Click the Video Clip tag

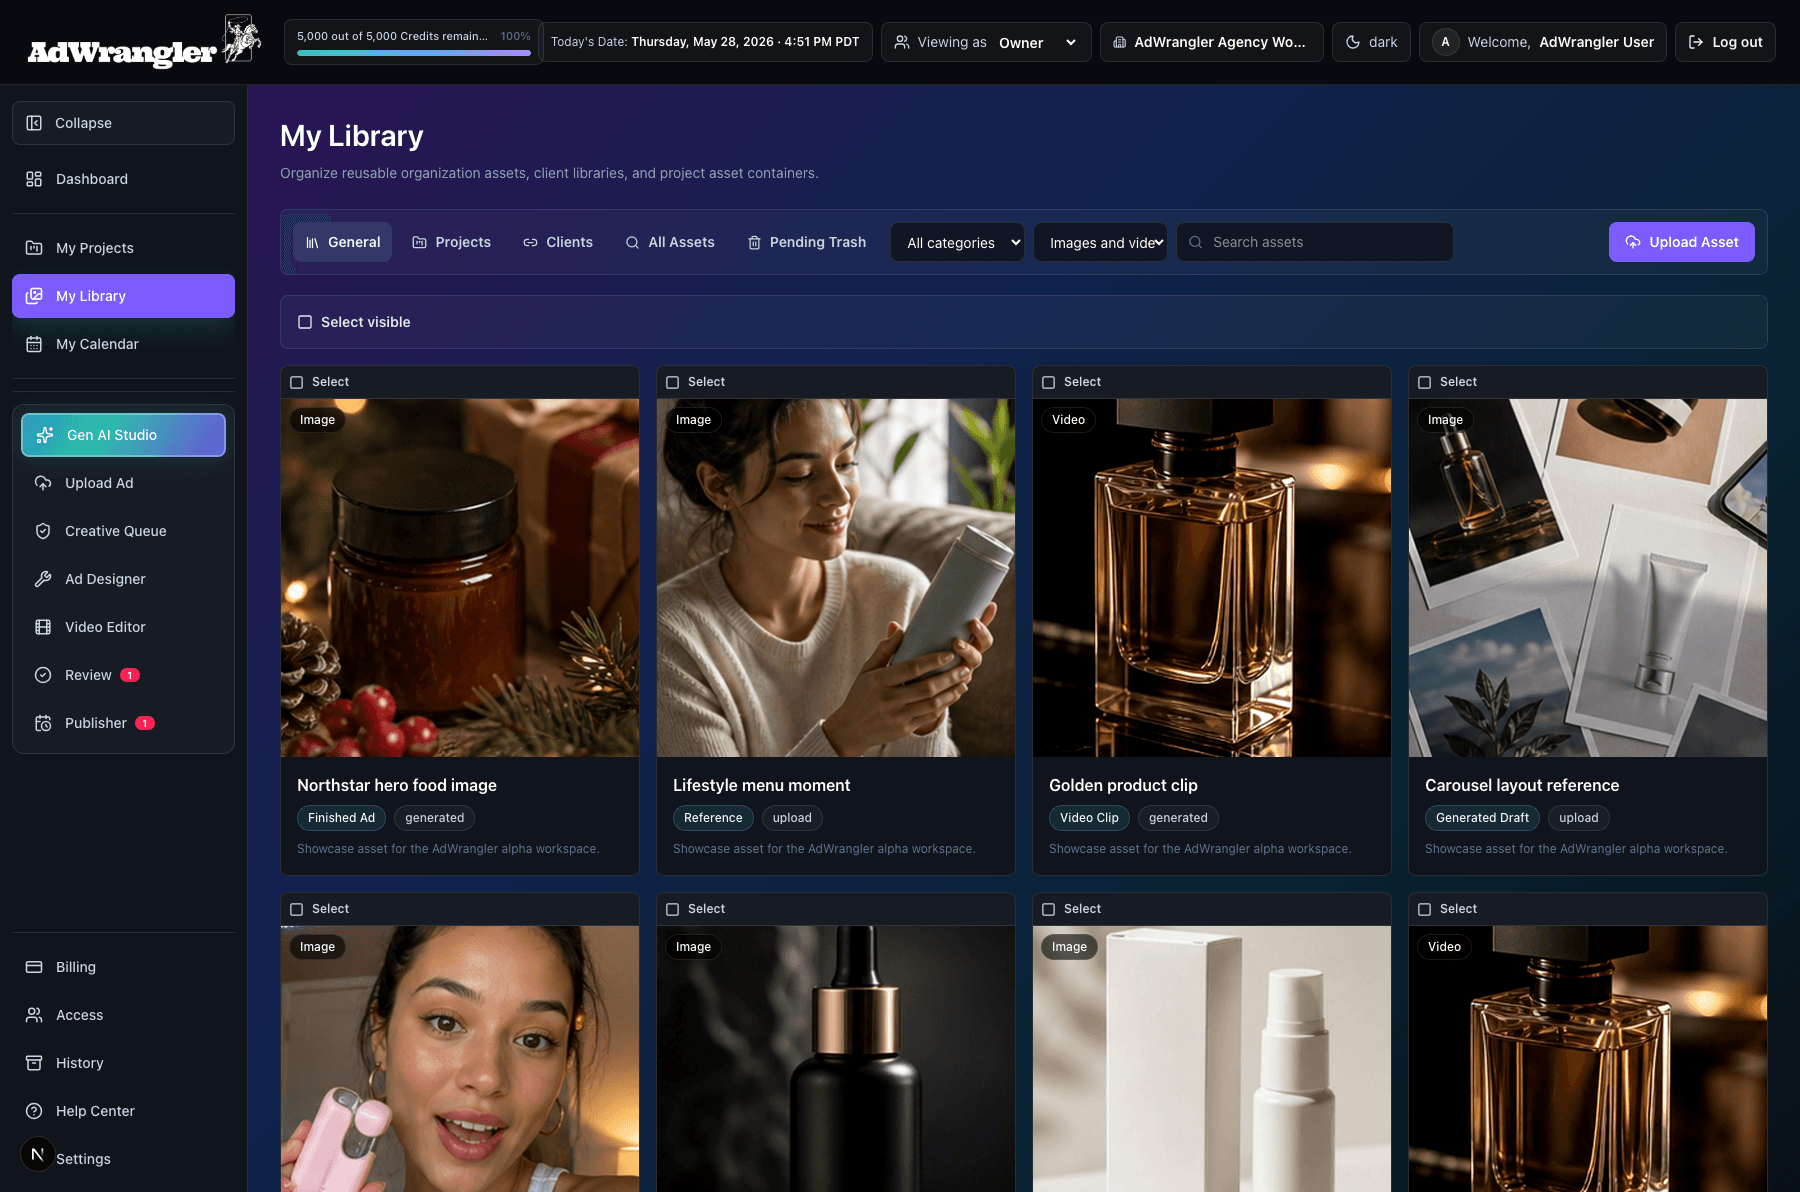[1089, 818]
